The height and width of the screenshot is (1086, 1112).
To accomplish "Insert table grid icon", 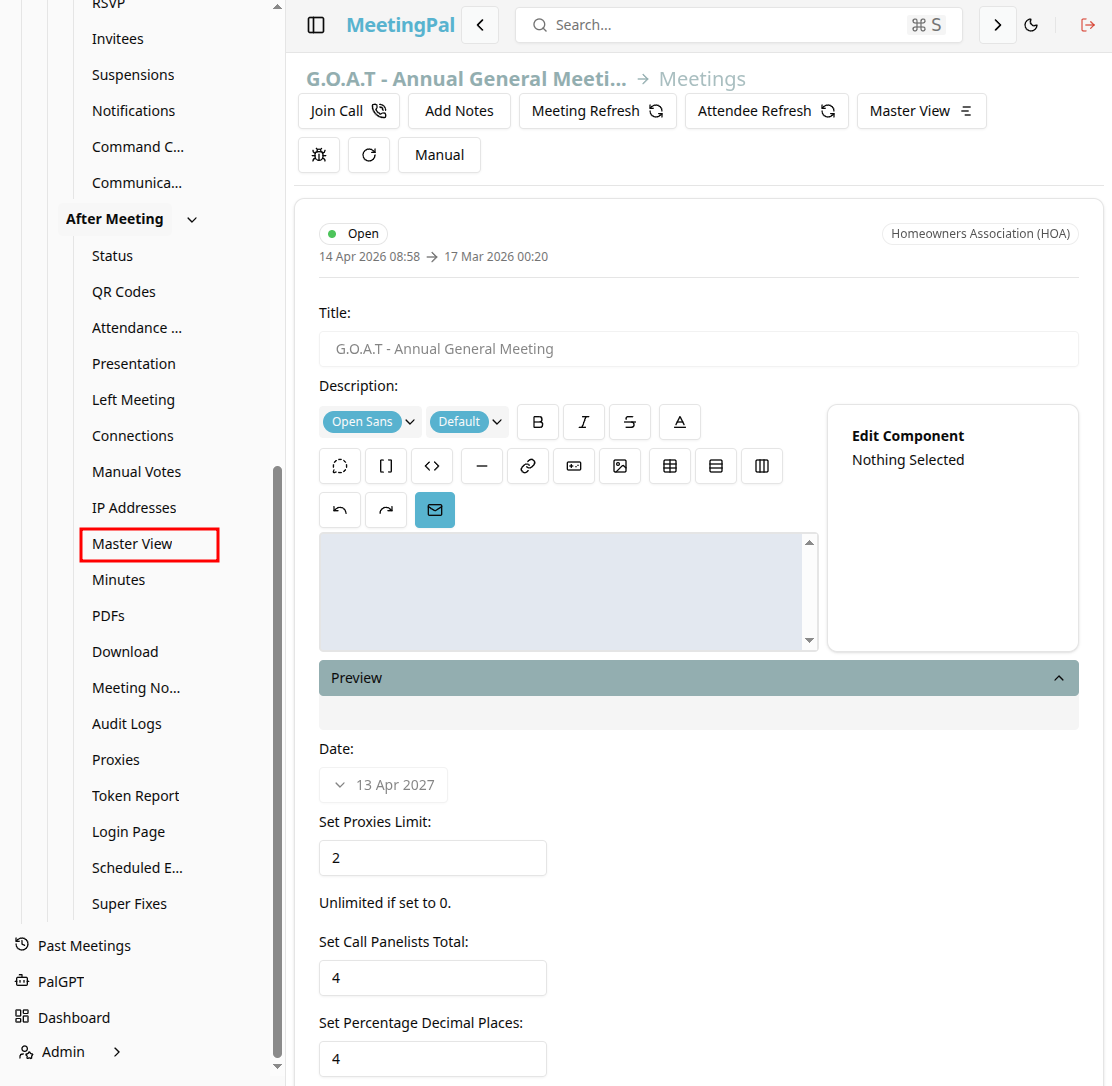I will click(x=669, y=466).
